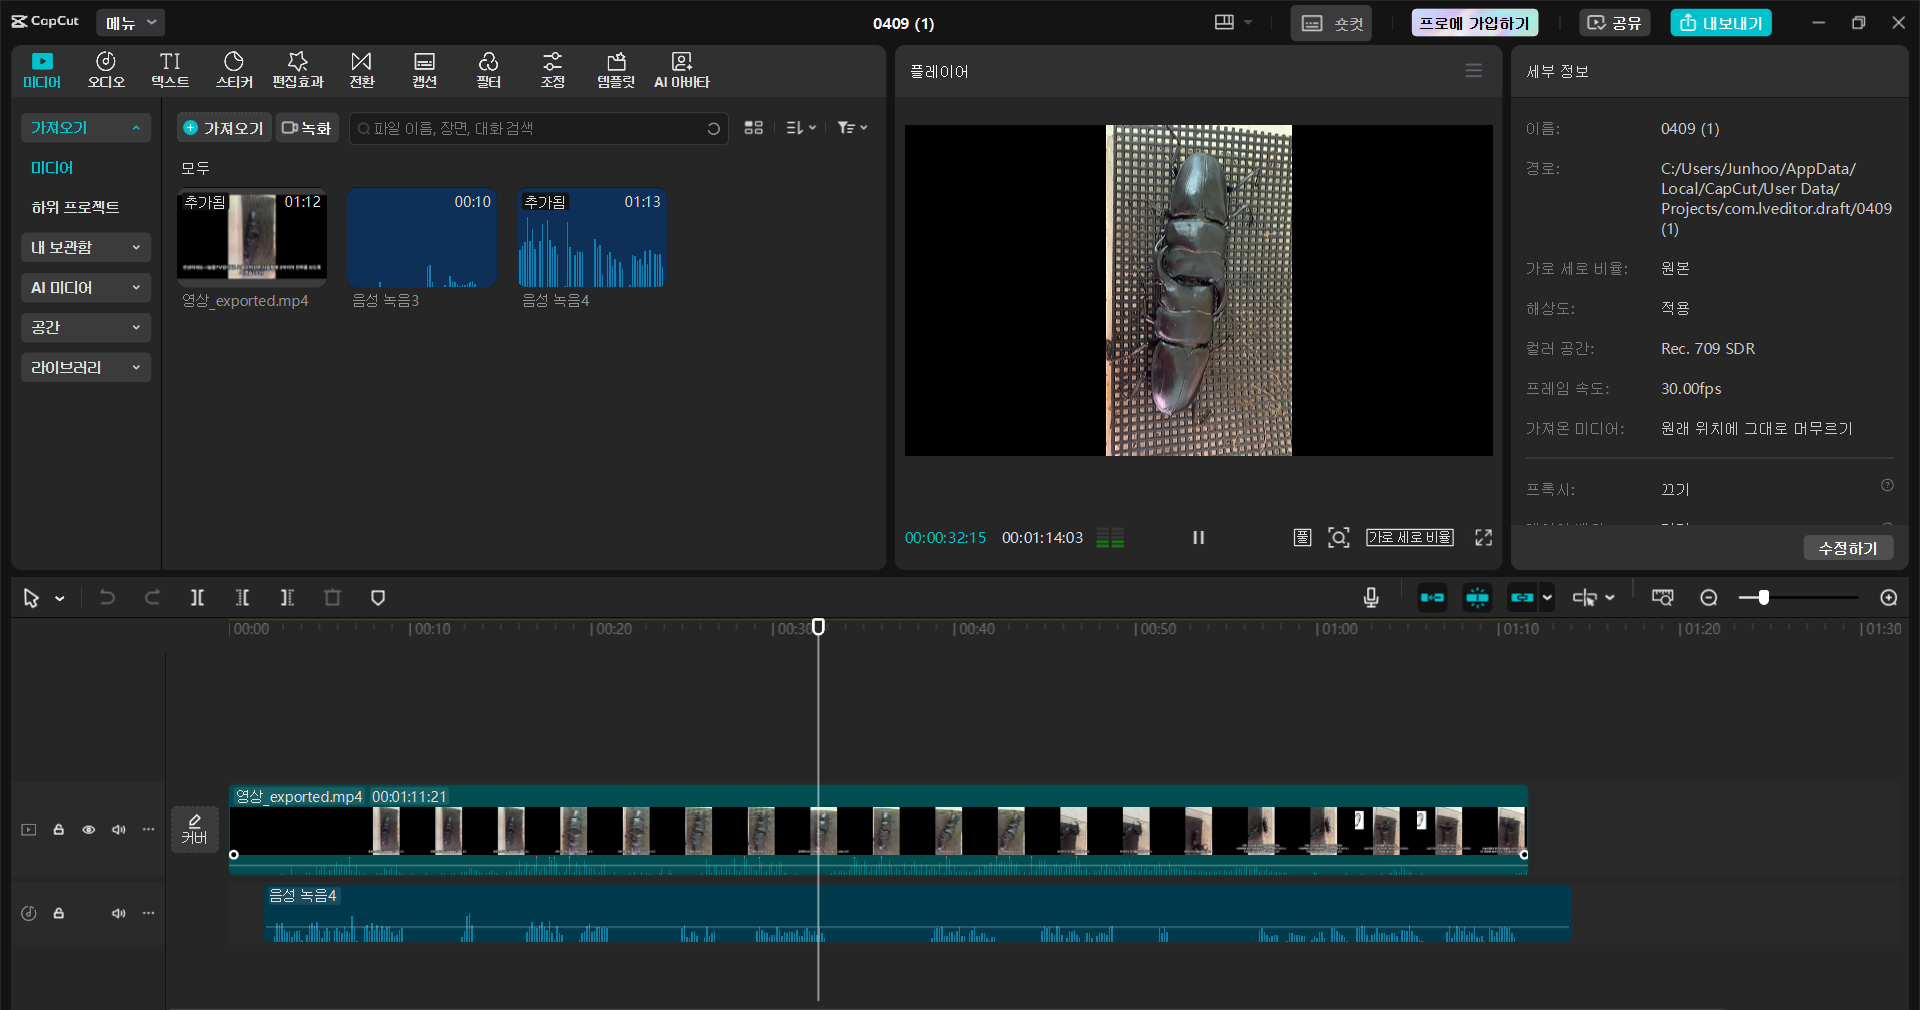Screen dimensions: 1920x1010
Task: Expand the AI 미디어 section
Action: [x=85, y=287]
